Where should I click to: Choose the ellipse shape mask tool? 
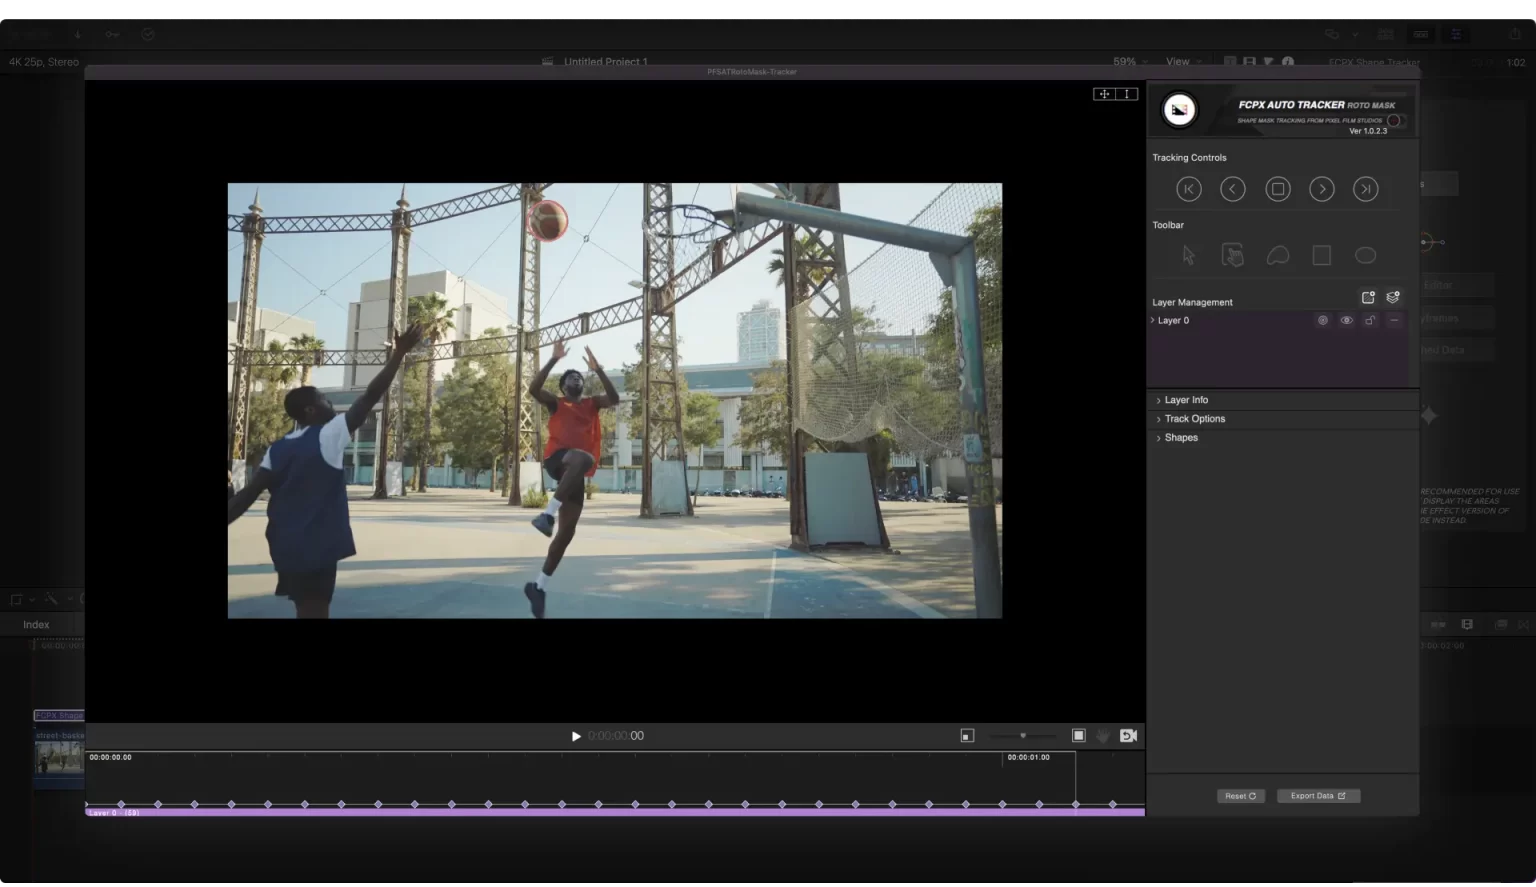(1366, 256)
